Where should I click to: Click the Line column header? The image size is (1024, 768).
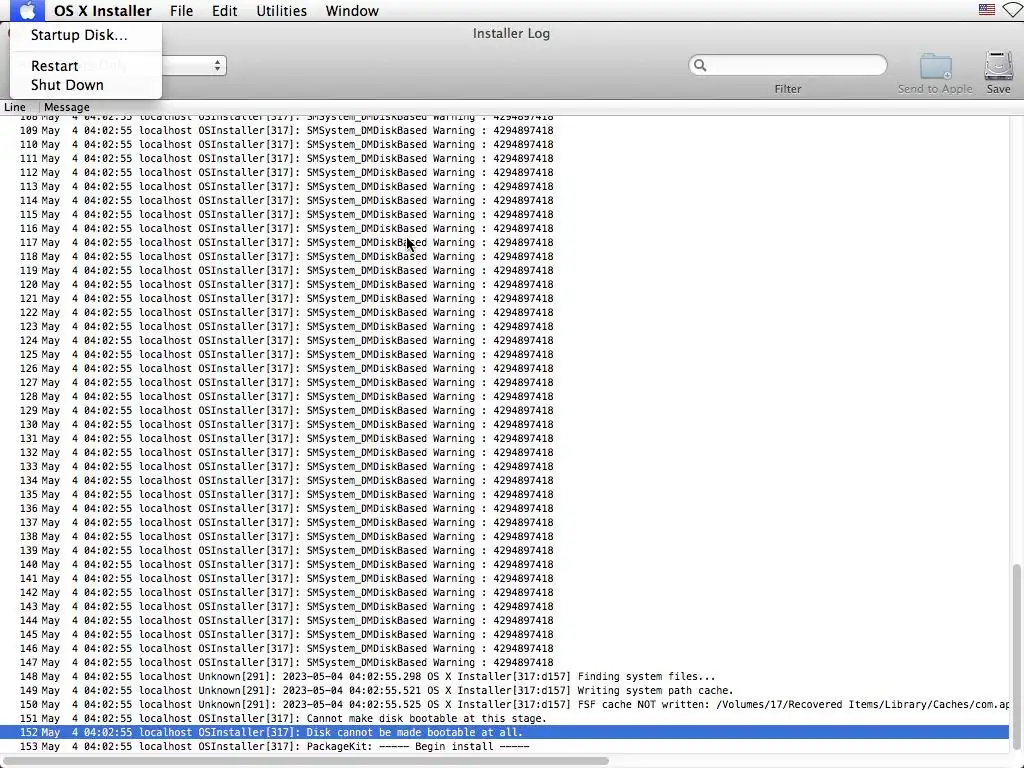click(15, 107)
